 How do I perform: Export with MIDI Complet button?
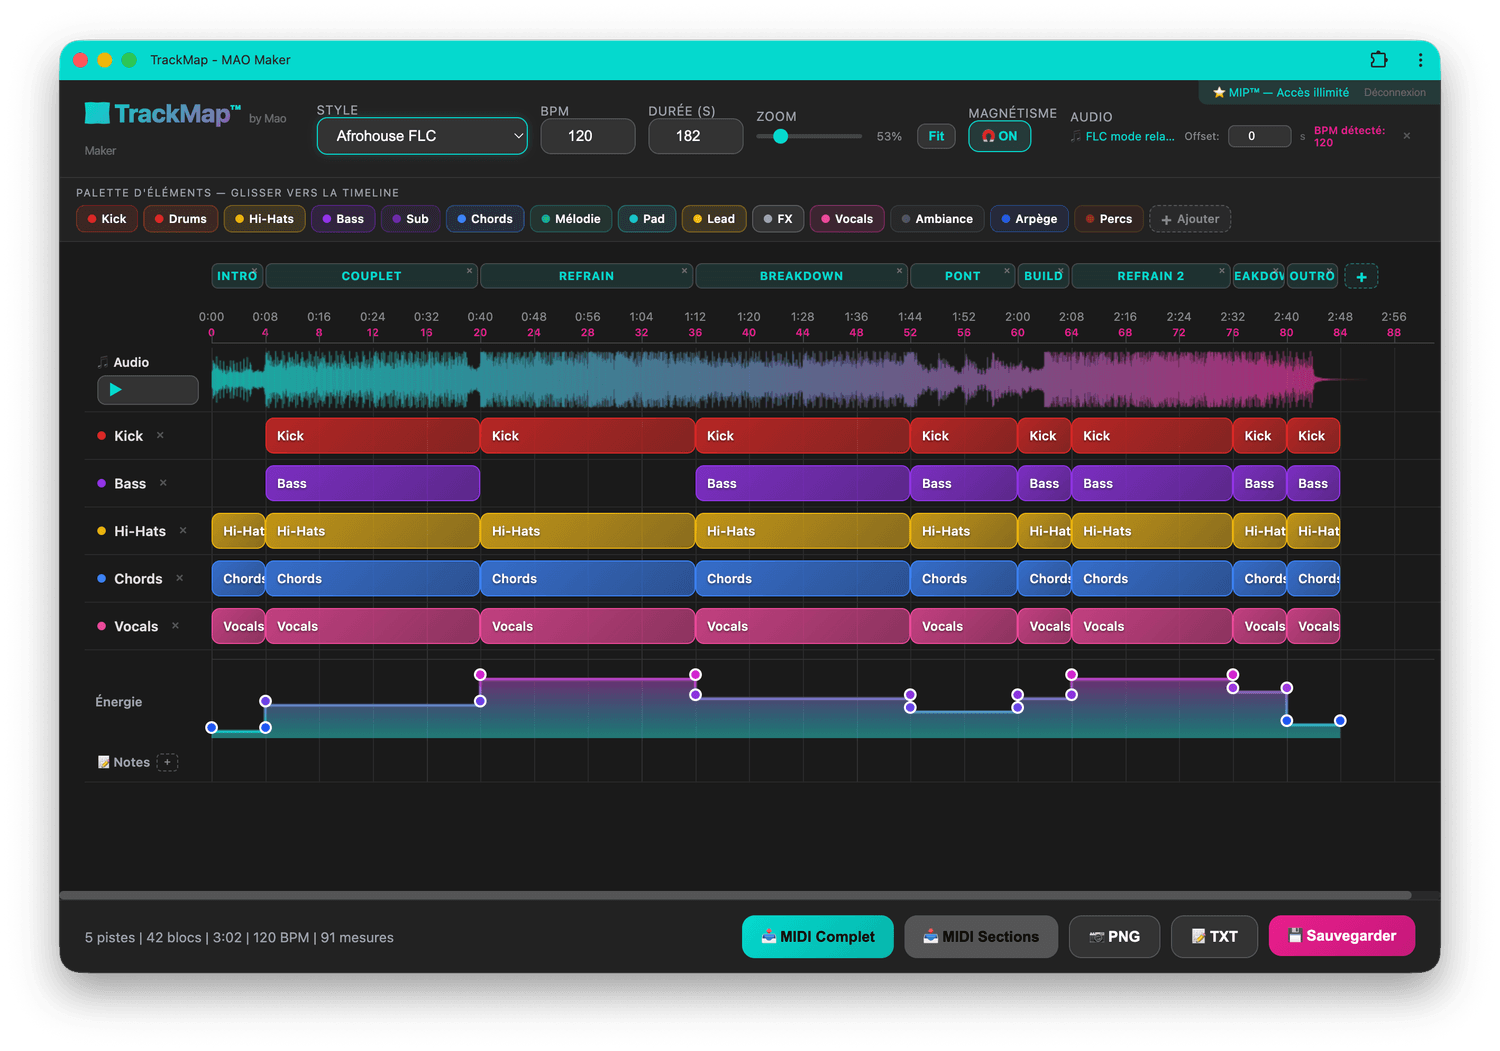(x=817, y=937)
